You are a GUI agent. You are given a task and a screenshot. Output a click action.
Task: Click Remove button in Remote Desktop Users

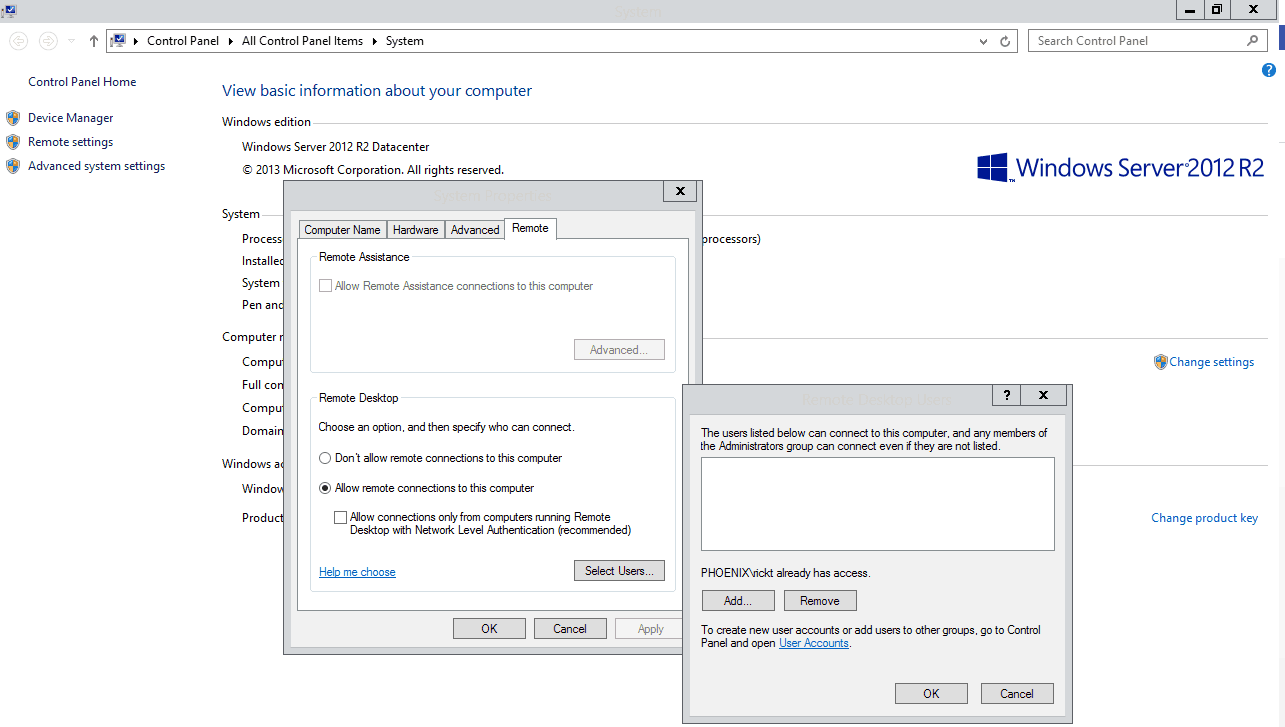click(820, 601)
